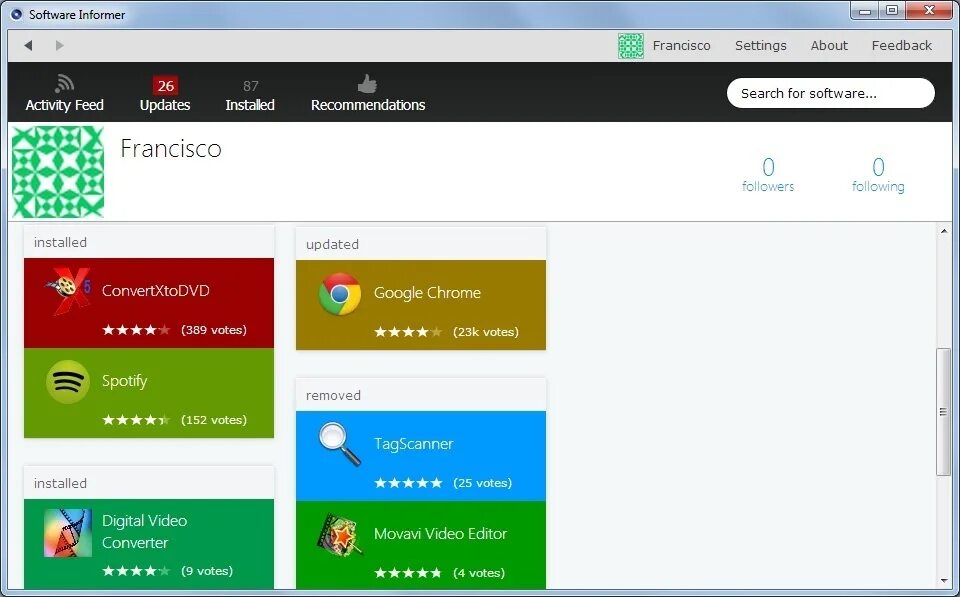Switch to the Installed tab
960x597 pixels.
250,105
